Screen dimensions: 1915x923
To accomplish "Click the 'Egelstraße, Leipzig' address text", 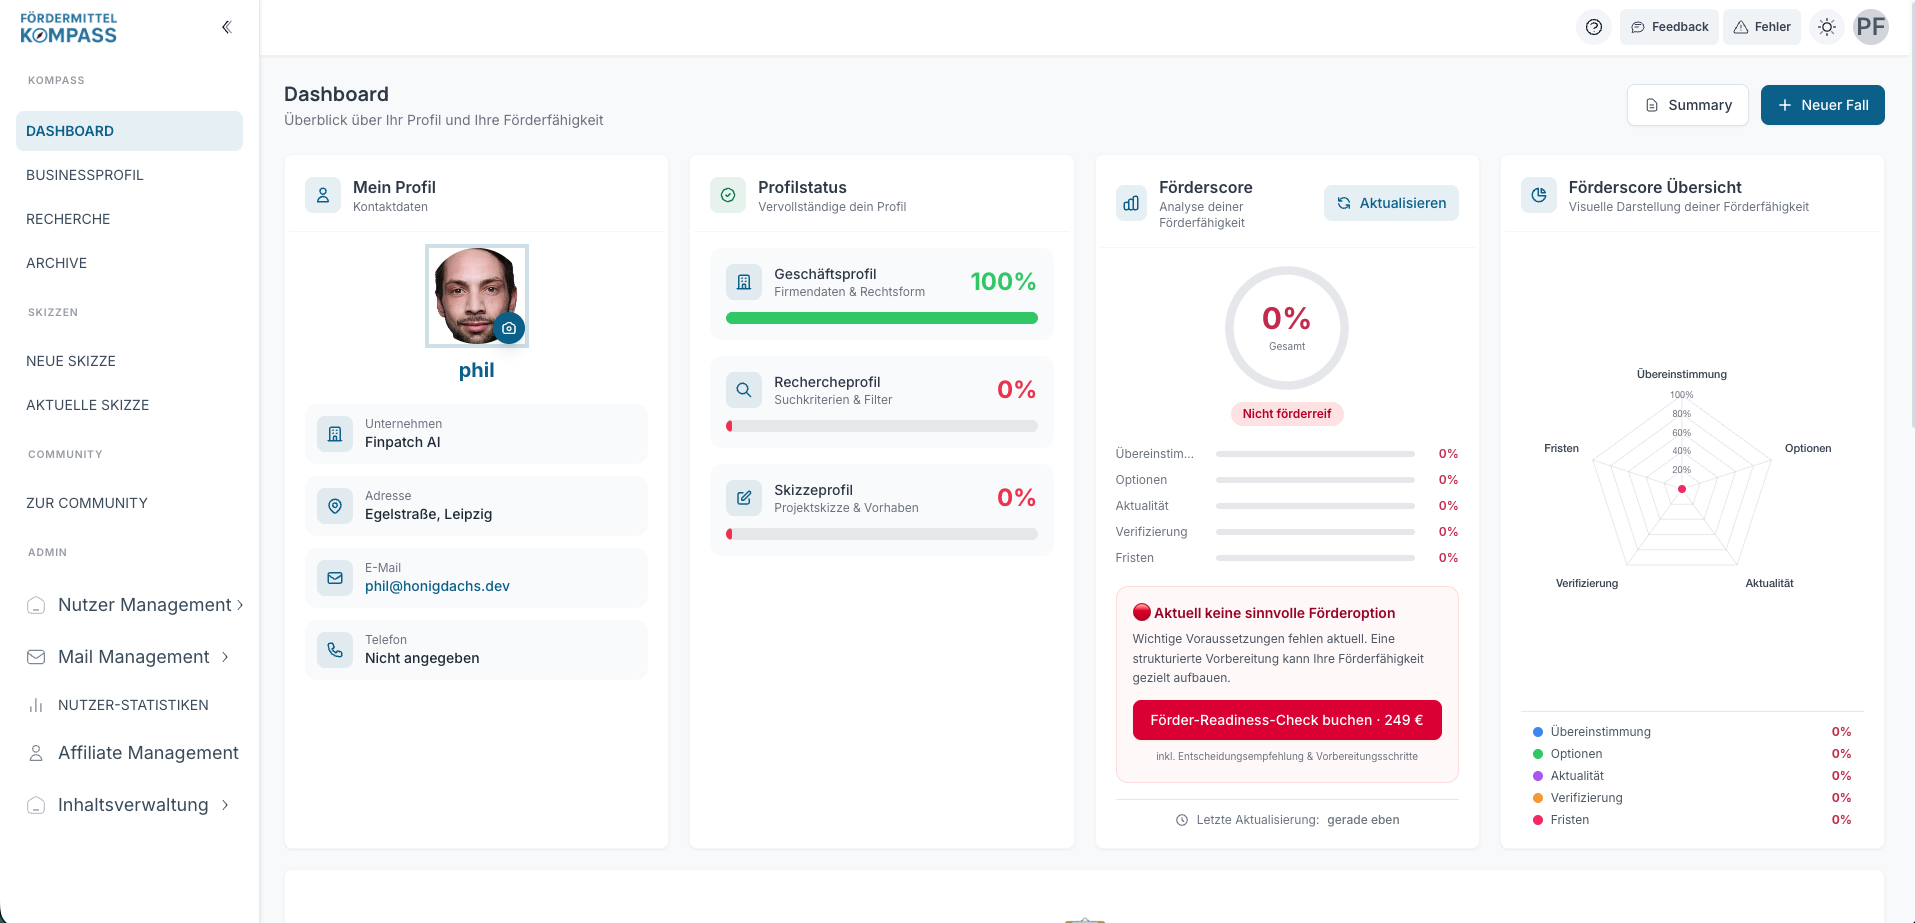I will (428, 514).
